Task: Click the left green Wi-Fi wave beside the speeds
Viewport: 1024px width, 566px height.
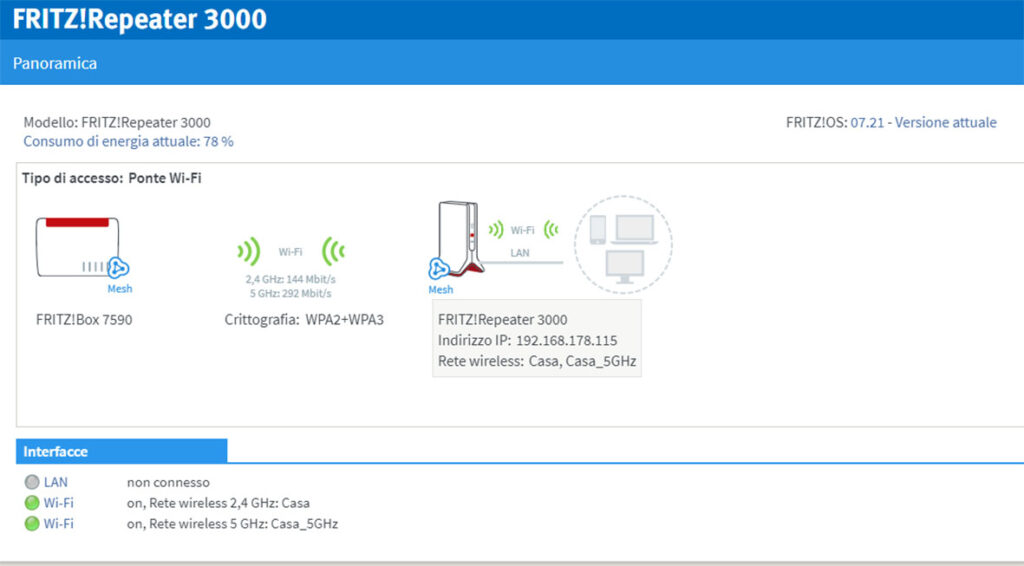Action: click(248, 251)
